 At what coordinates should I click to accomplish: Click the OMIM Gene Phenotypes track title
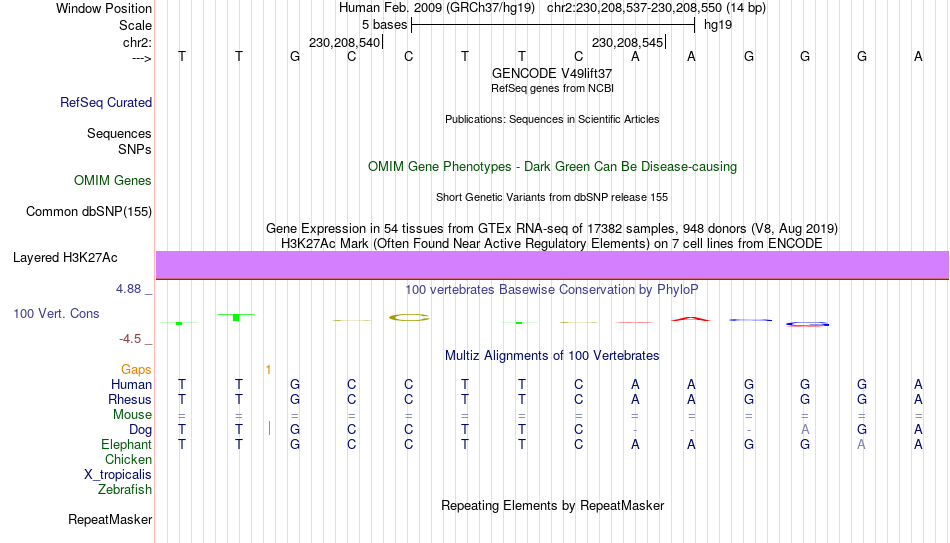click(552, 167)
